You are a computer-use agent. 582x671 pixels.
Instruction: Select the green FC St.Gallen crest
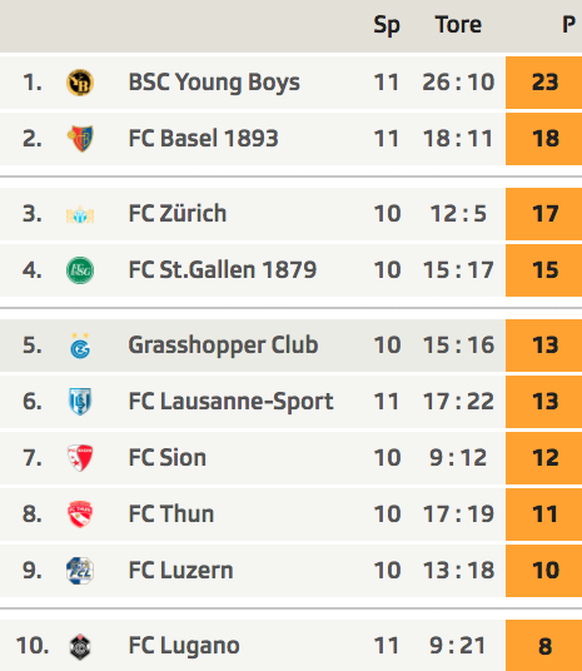80,270
